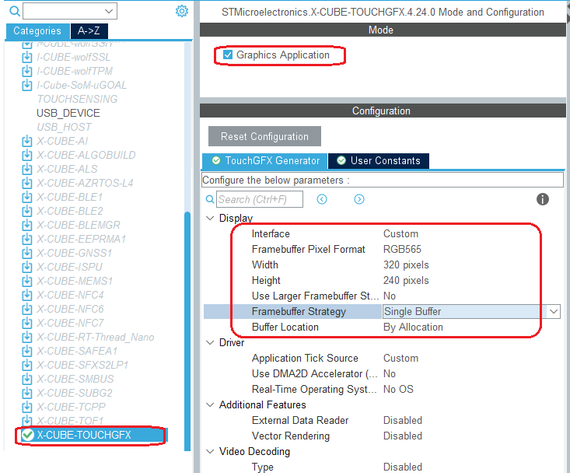
Task: Switch to the Categories tab
Action: [37, 31]
